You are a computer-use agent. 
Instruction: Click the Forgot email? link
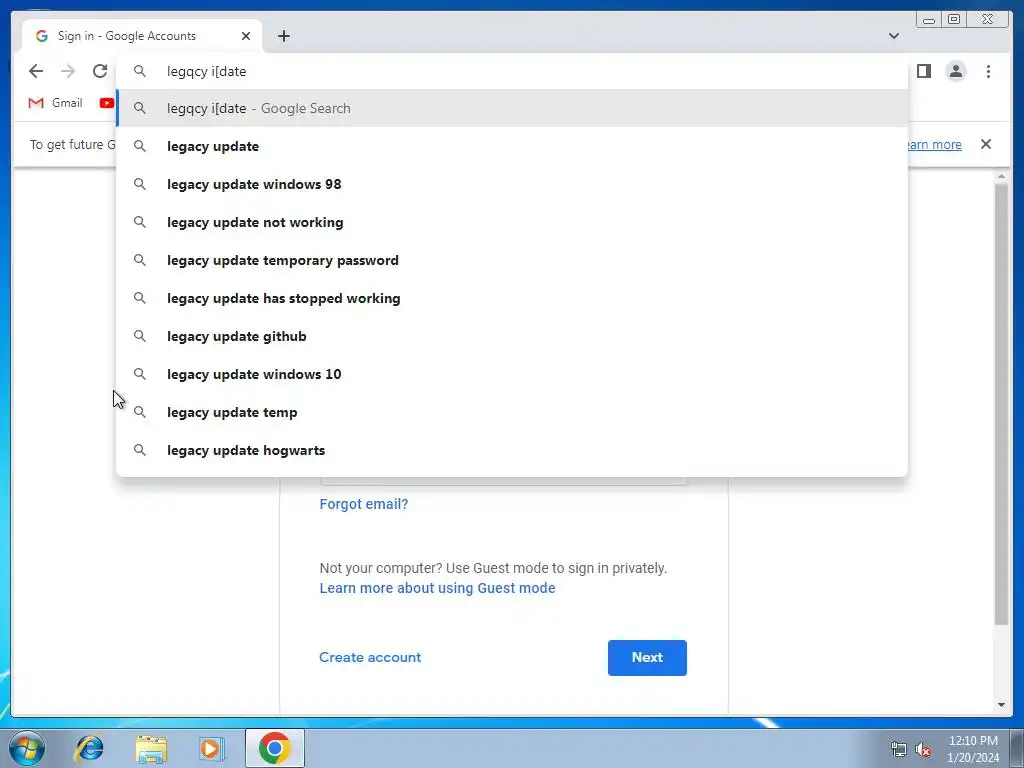coord(364,504)
